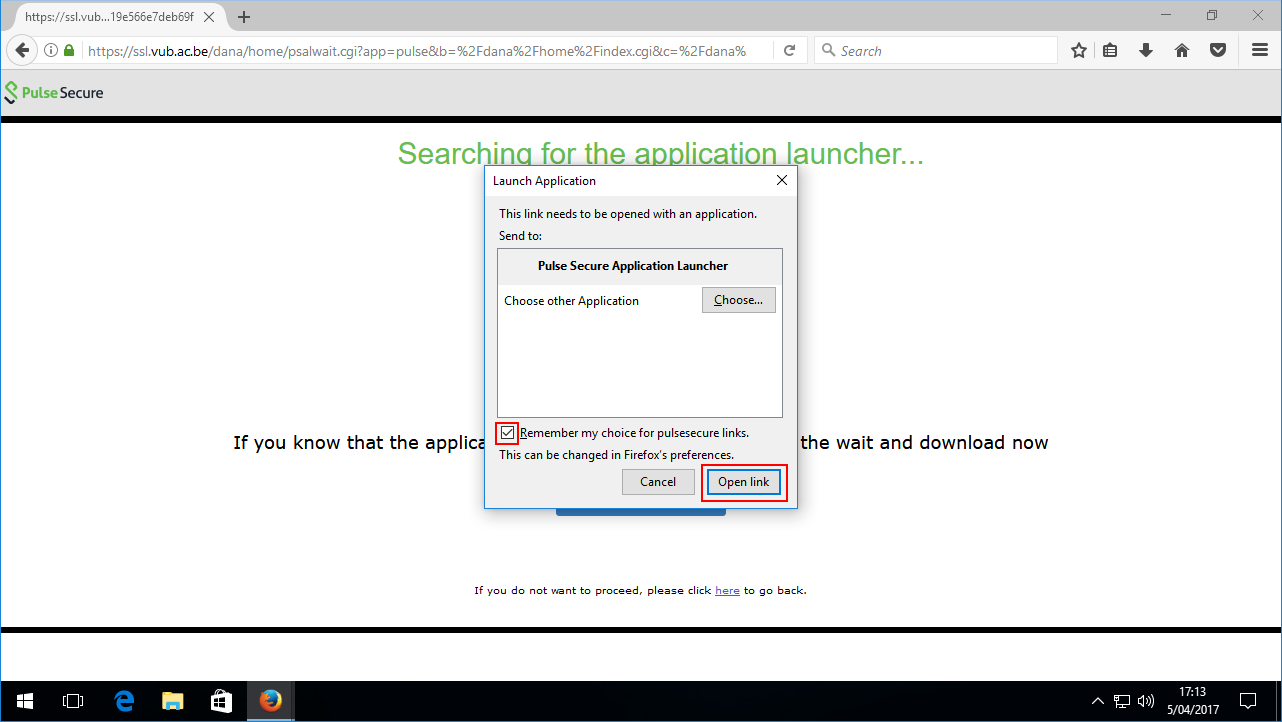
Task: Close the Launch Application dialog
Action: [x=782, y=181]
